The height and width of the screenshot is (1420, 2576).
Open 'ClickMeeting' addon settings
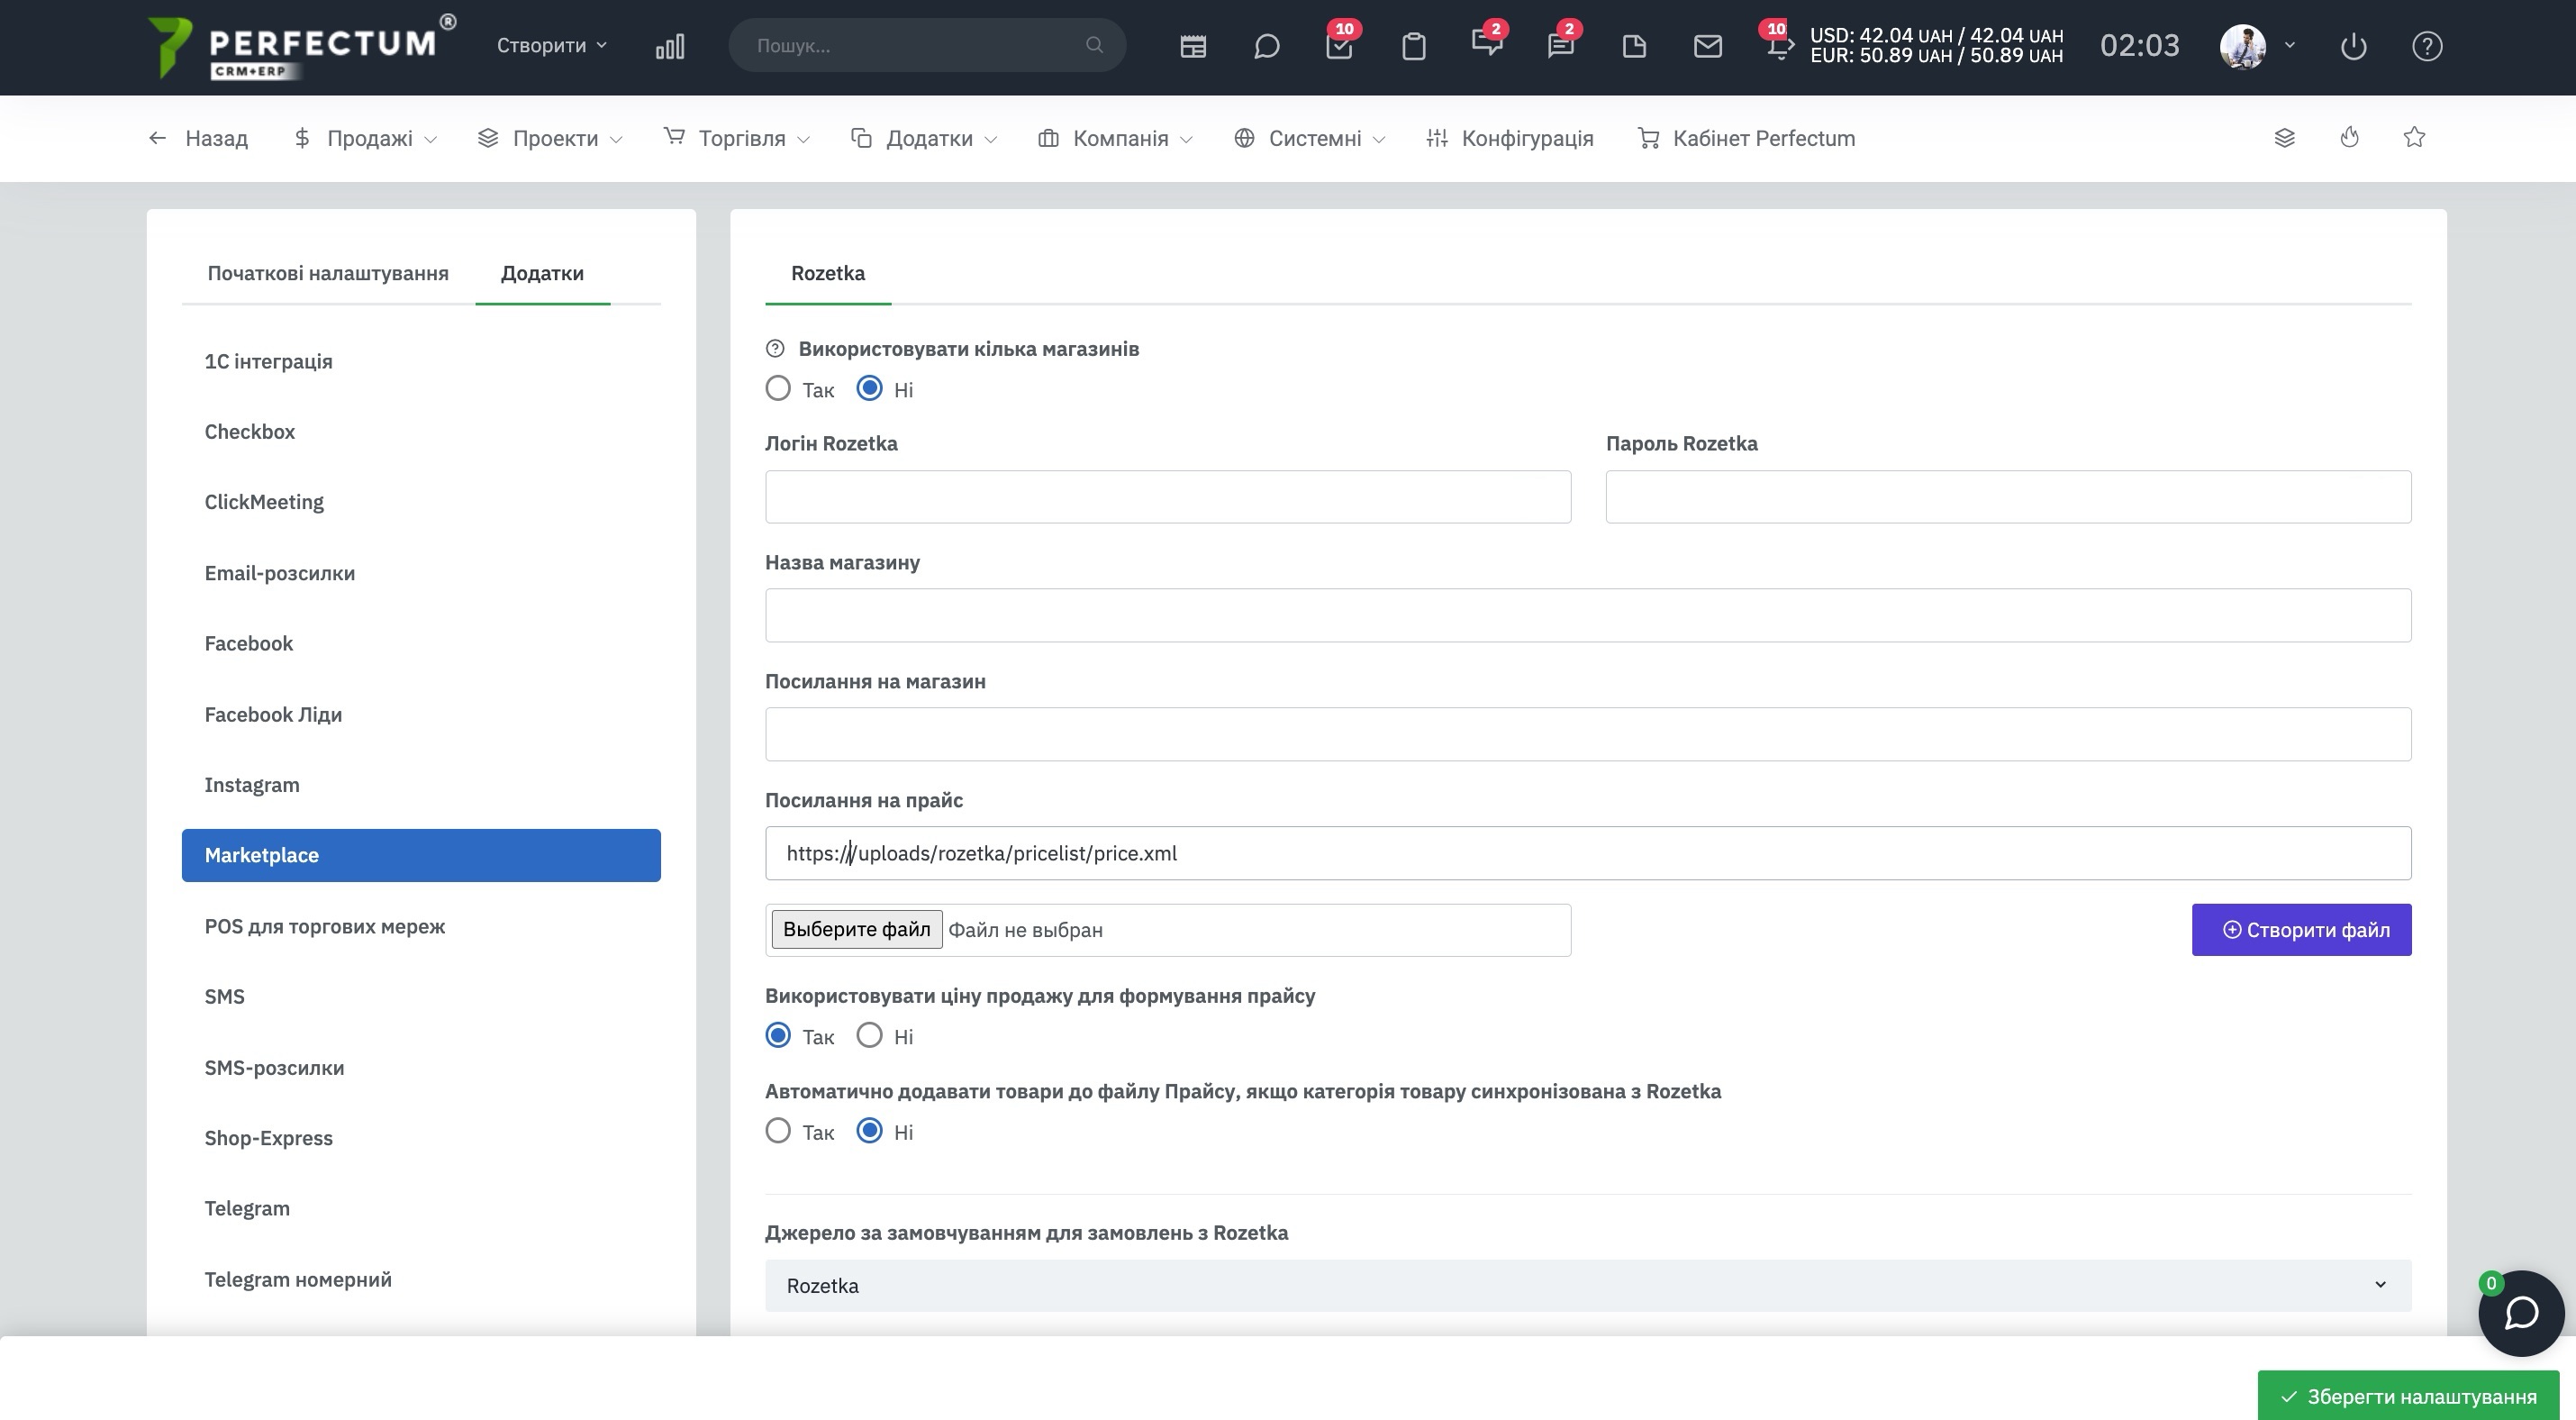(x=421, y=502)
